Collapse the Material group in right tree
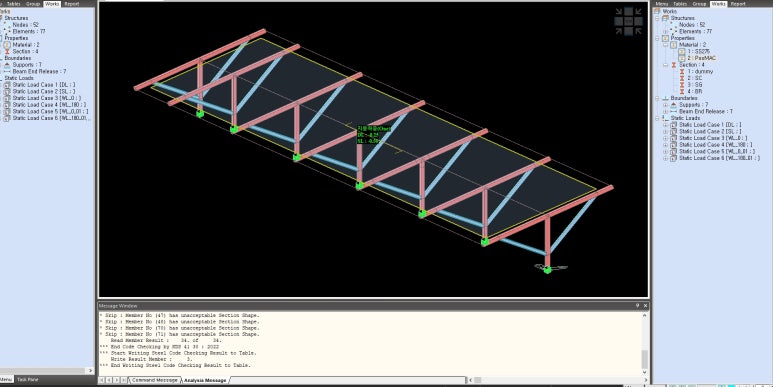This screenshot has height=387, width=773. [667, 45]
